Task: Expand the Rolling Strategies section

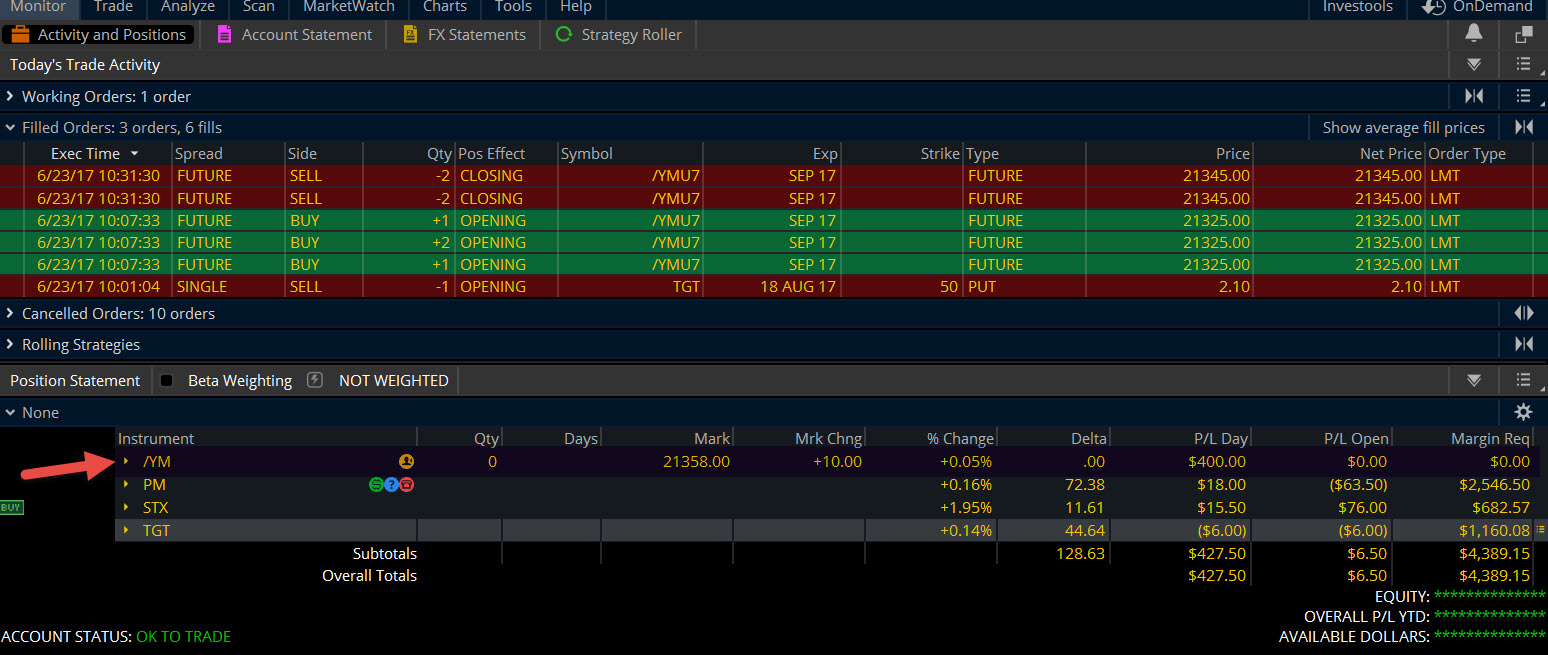Action: click(x=10, y=344)
